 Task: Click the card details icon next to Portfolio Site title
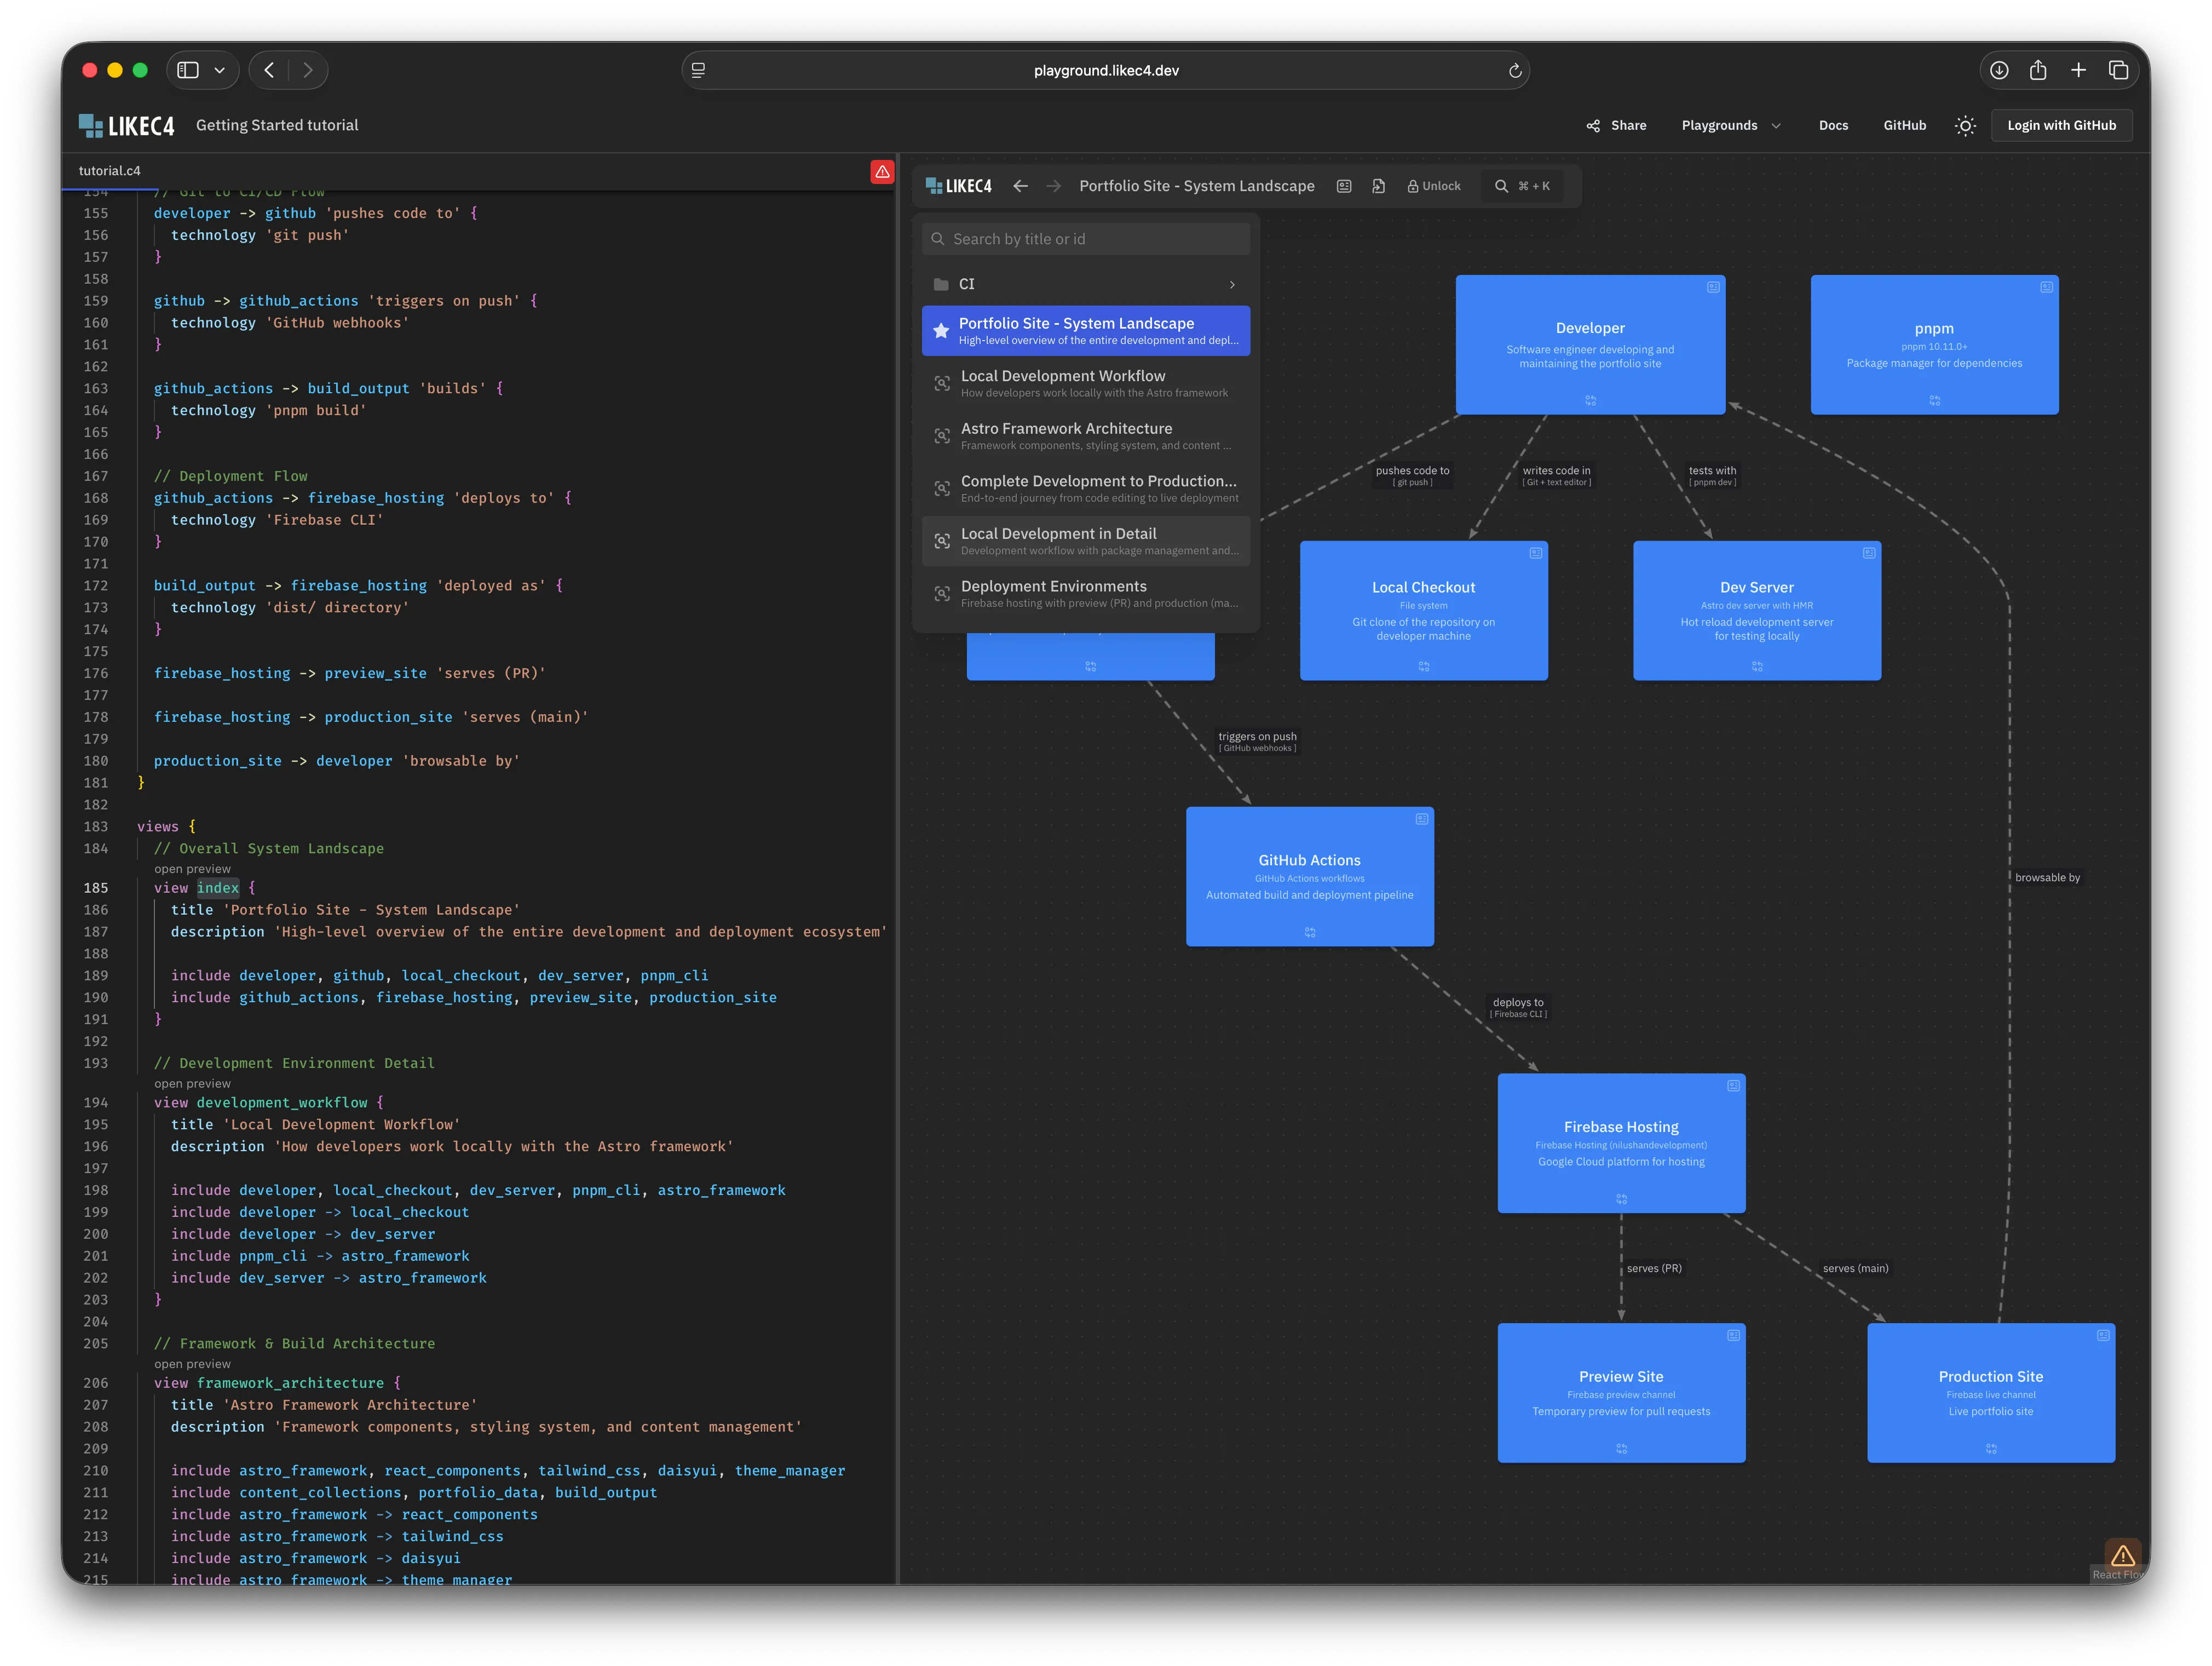pos(1344,186)
